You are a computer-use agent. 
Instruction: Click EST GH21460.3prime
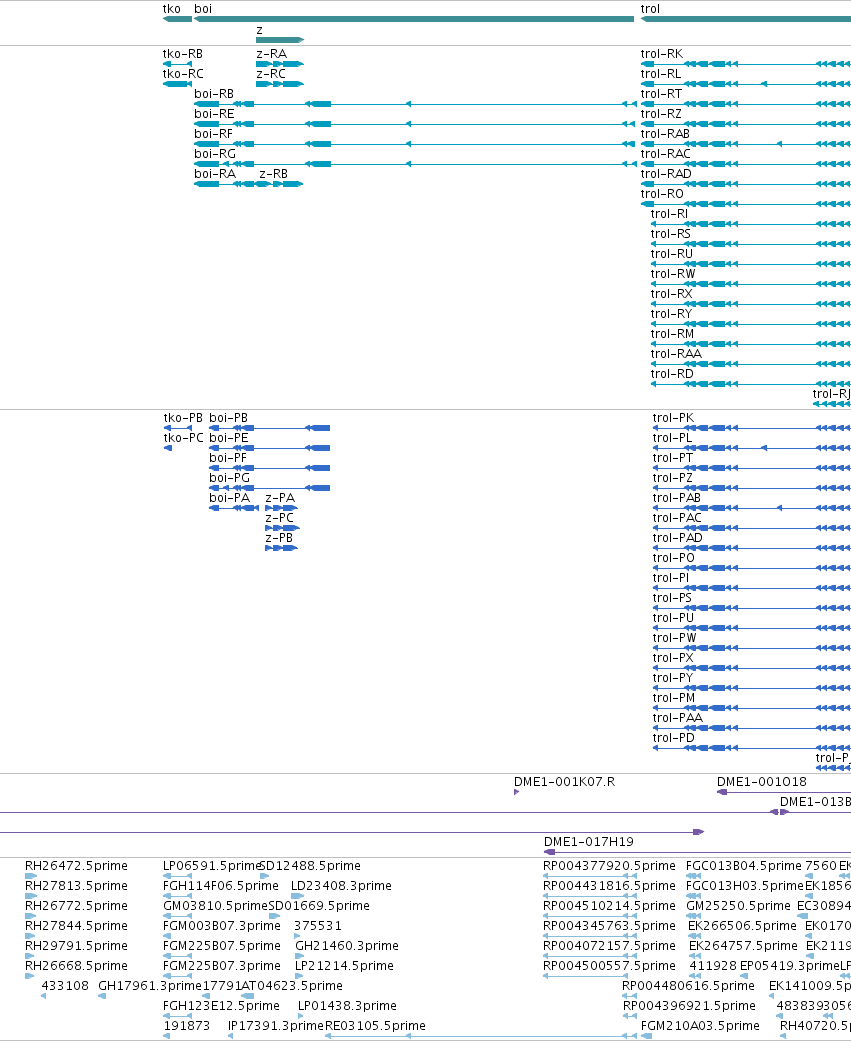pos(347,945)
